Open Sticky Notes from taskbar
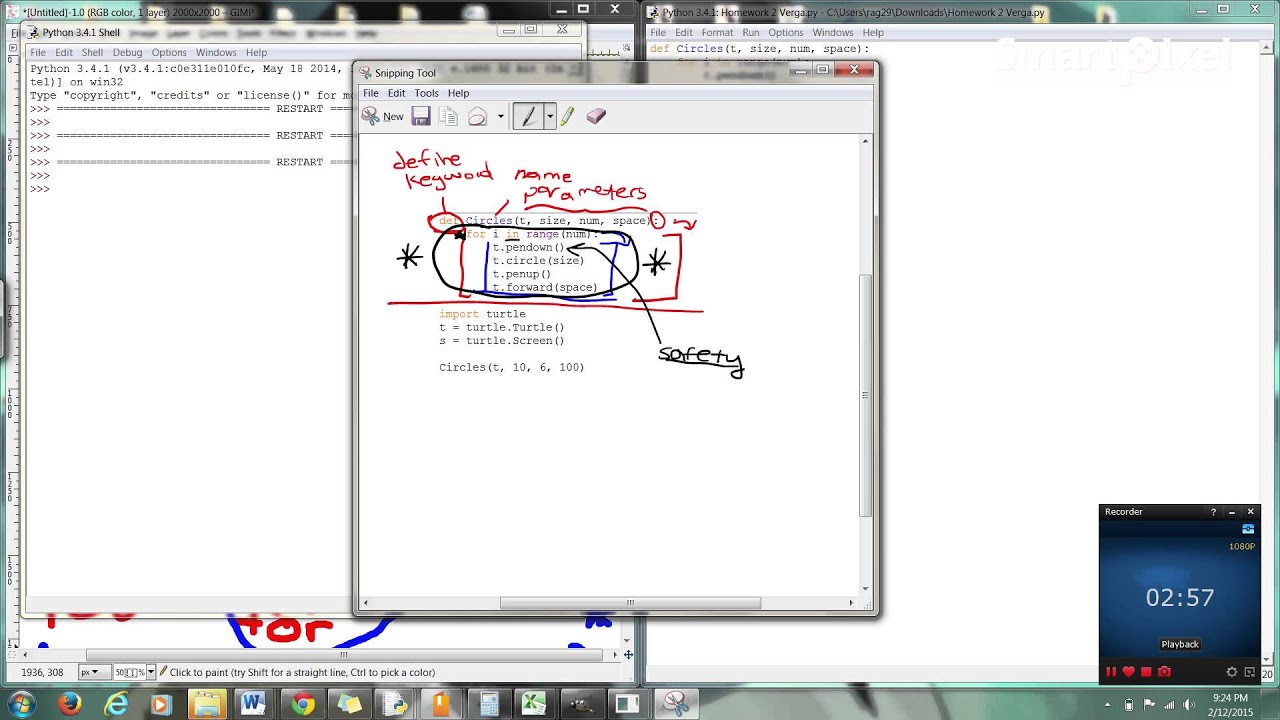Screen dimensions: 1280x720 [348, 704]
